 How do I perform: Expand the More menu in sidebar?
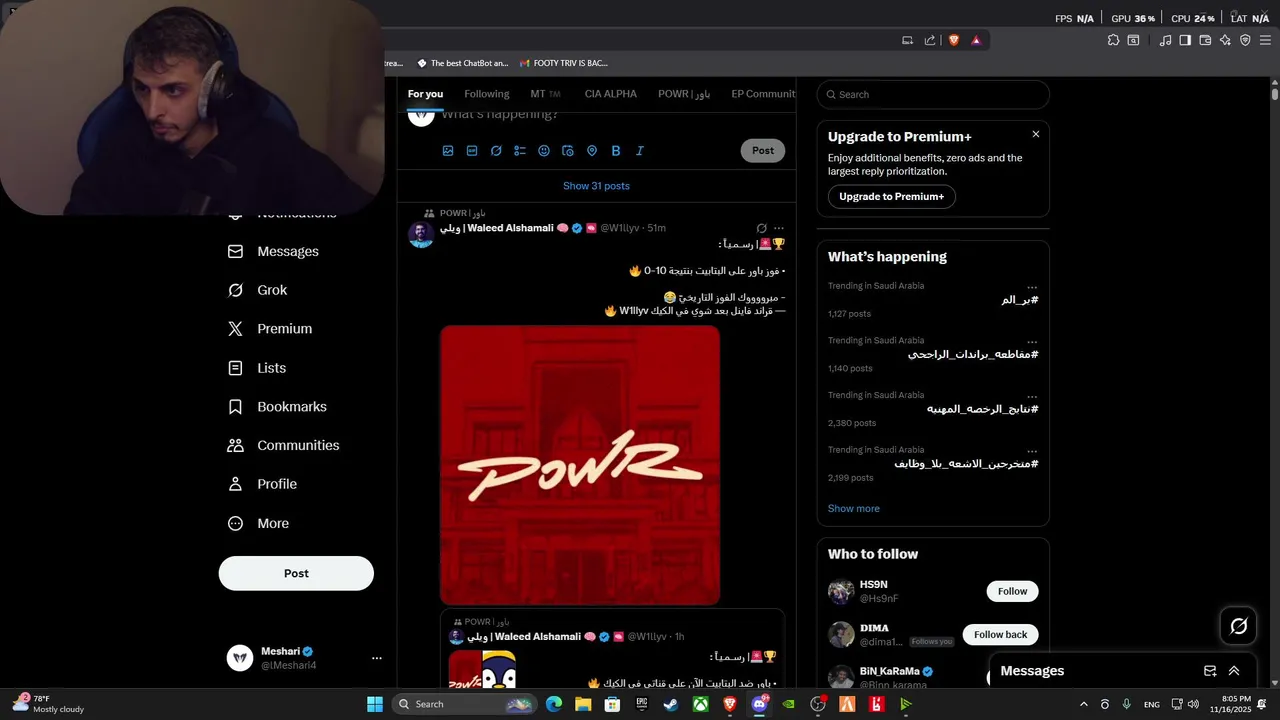pyautogui.click(x=258, y=523)
